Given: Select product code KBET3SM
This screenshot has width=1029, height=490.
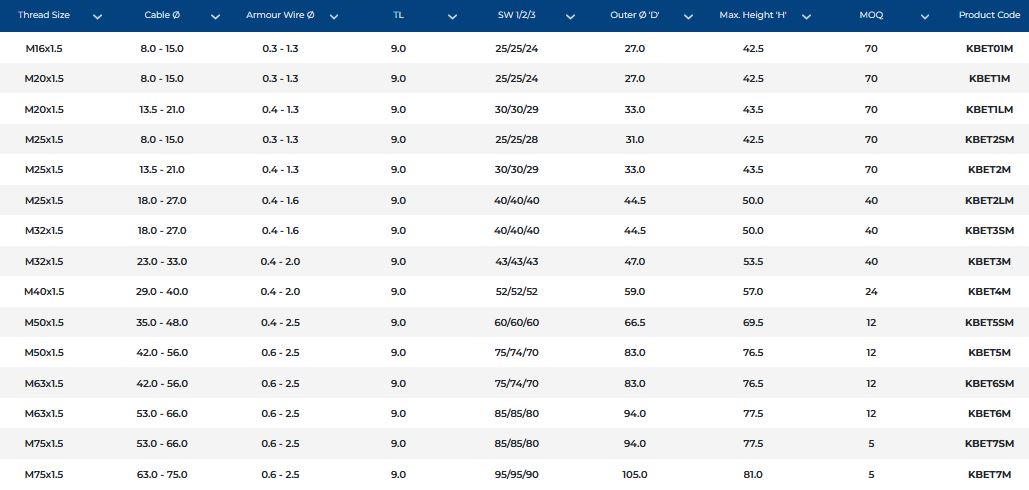Looking at the screenshot, I should point(989,231).
